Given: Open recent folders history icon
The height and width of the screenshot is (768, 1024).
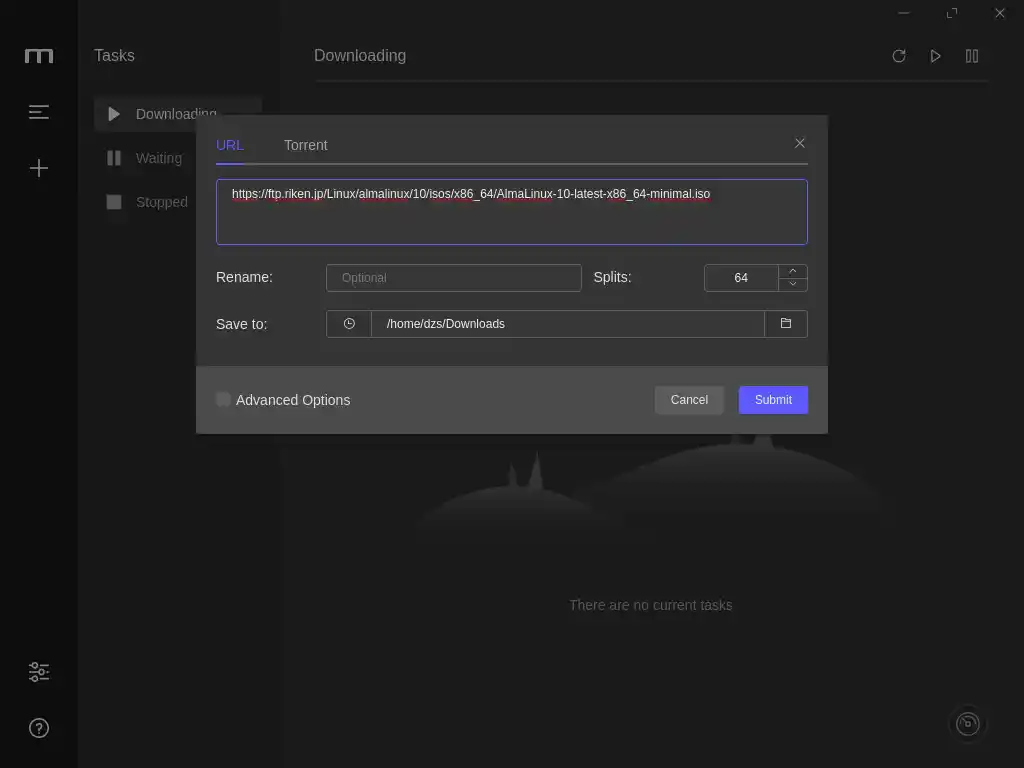Looking at the screenshot, I should (349, 324).
